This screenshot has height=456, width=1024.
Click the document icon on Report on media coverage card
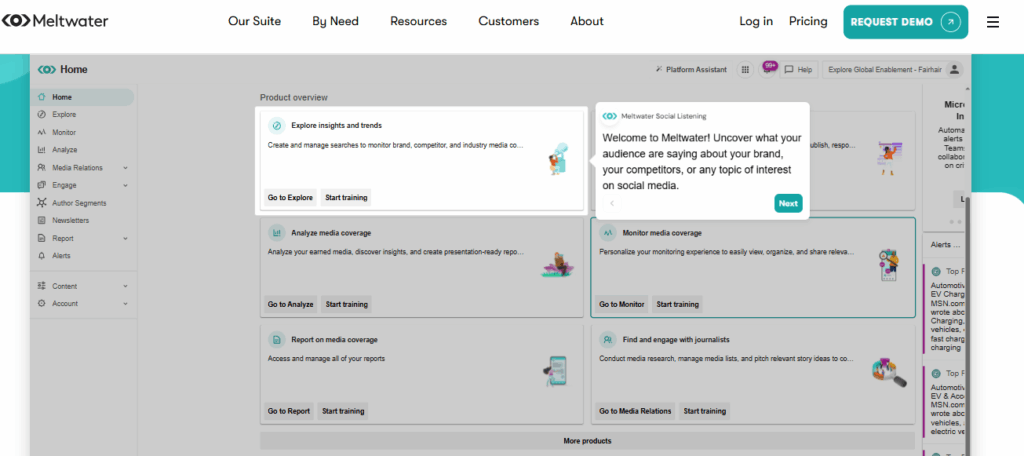(277, 340)
